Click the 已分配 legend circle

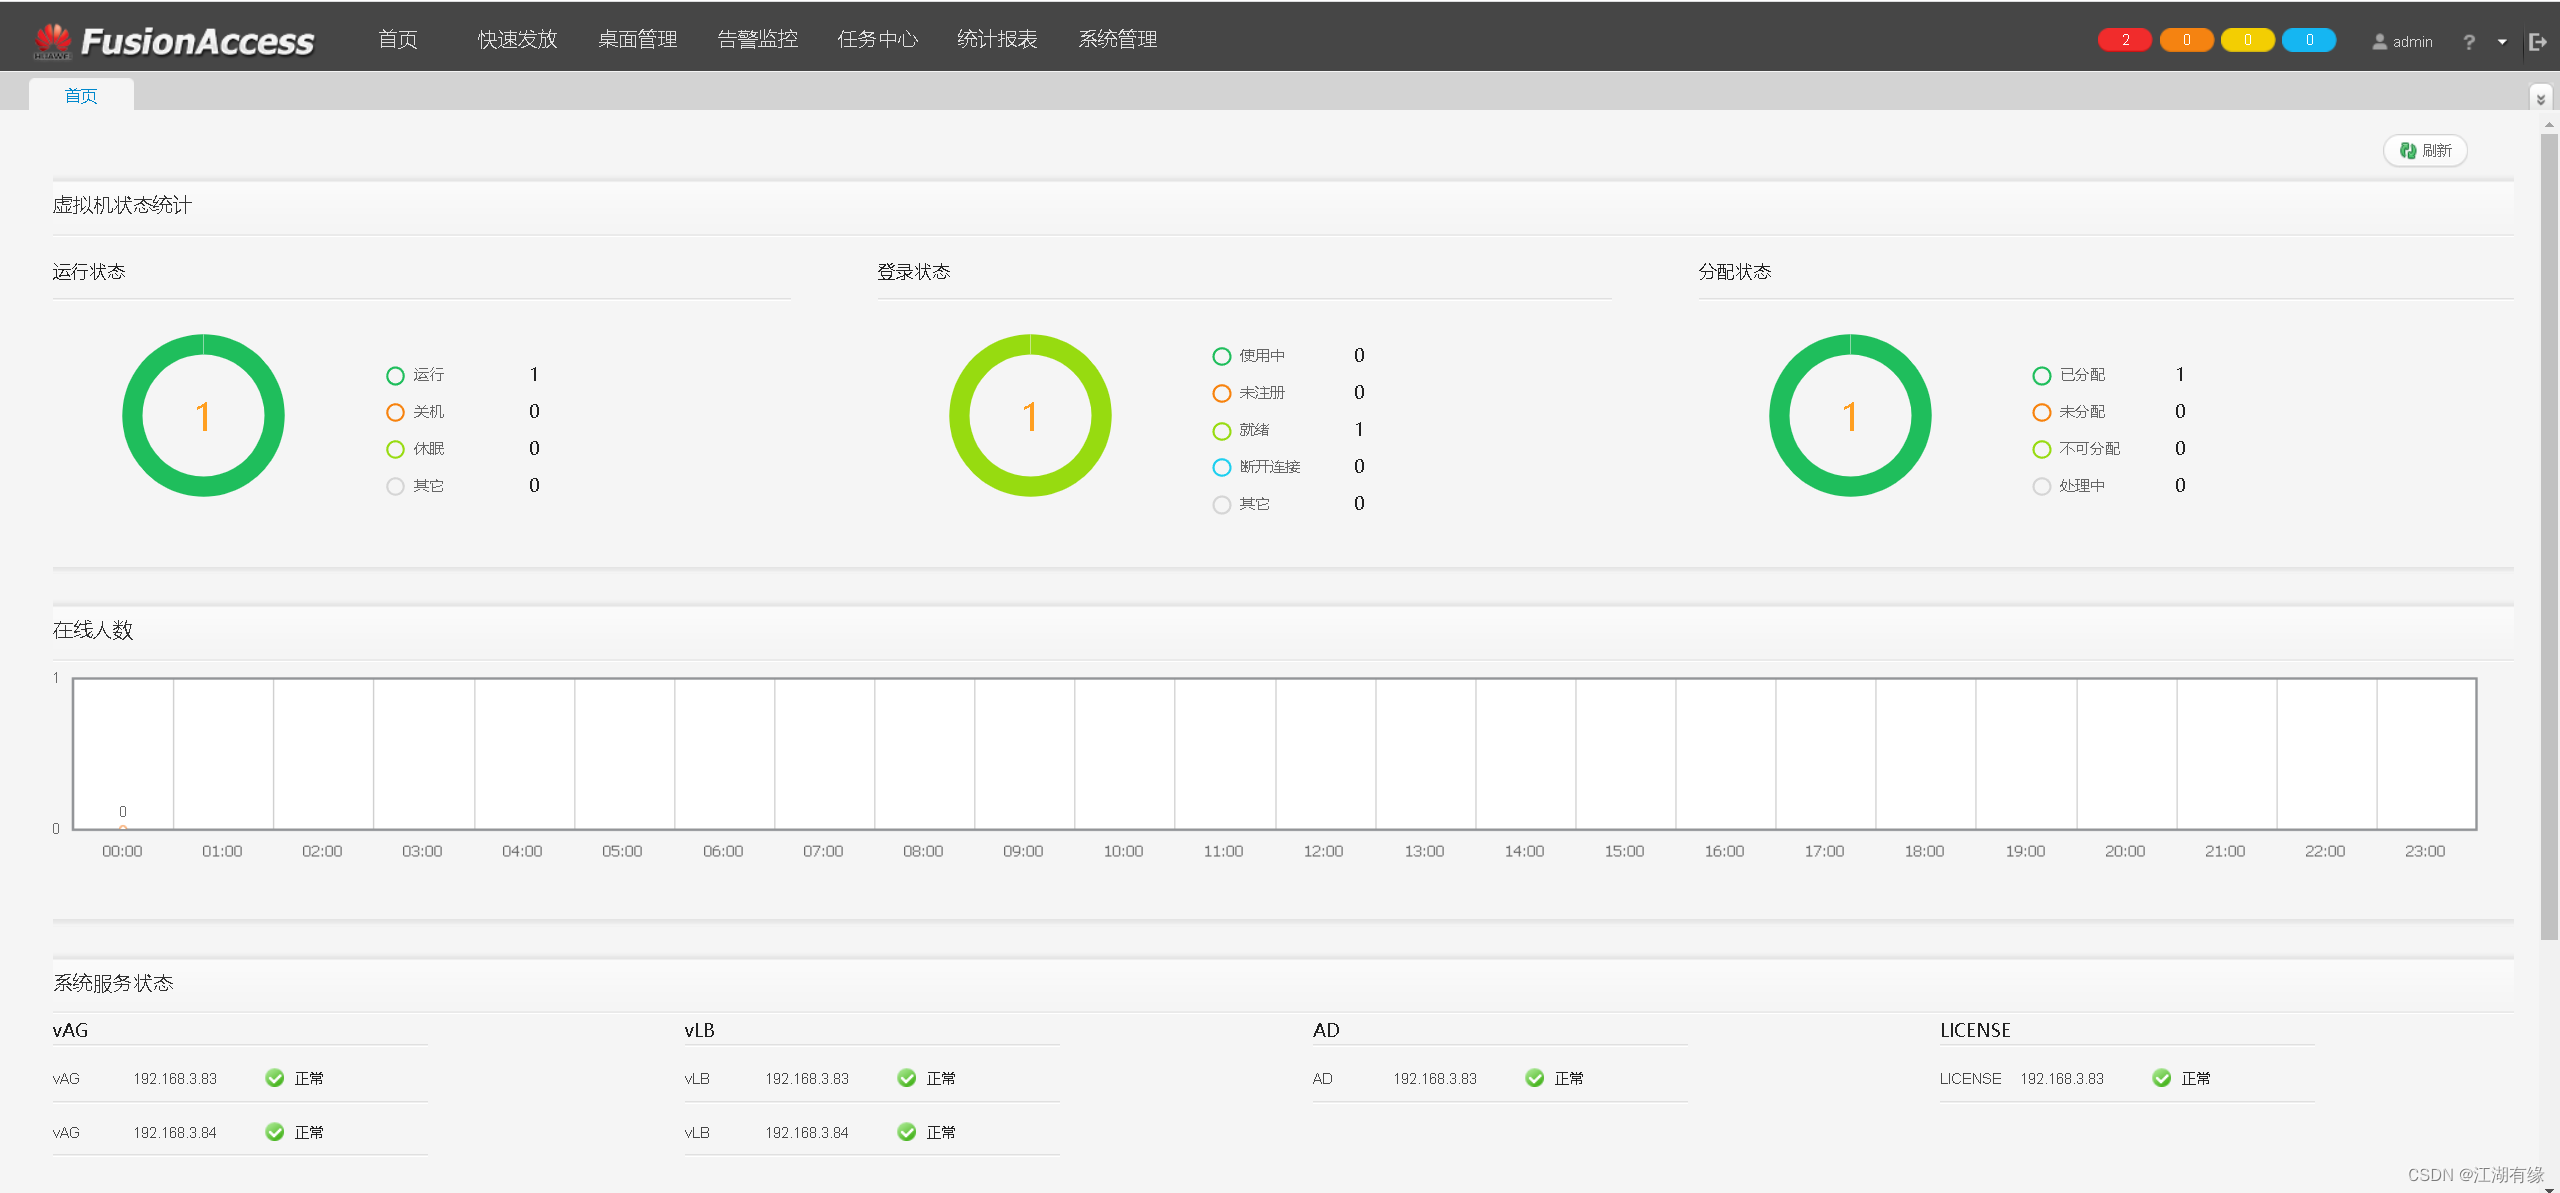click(2041, 375)
